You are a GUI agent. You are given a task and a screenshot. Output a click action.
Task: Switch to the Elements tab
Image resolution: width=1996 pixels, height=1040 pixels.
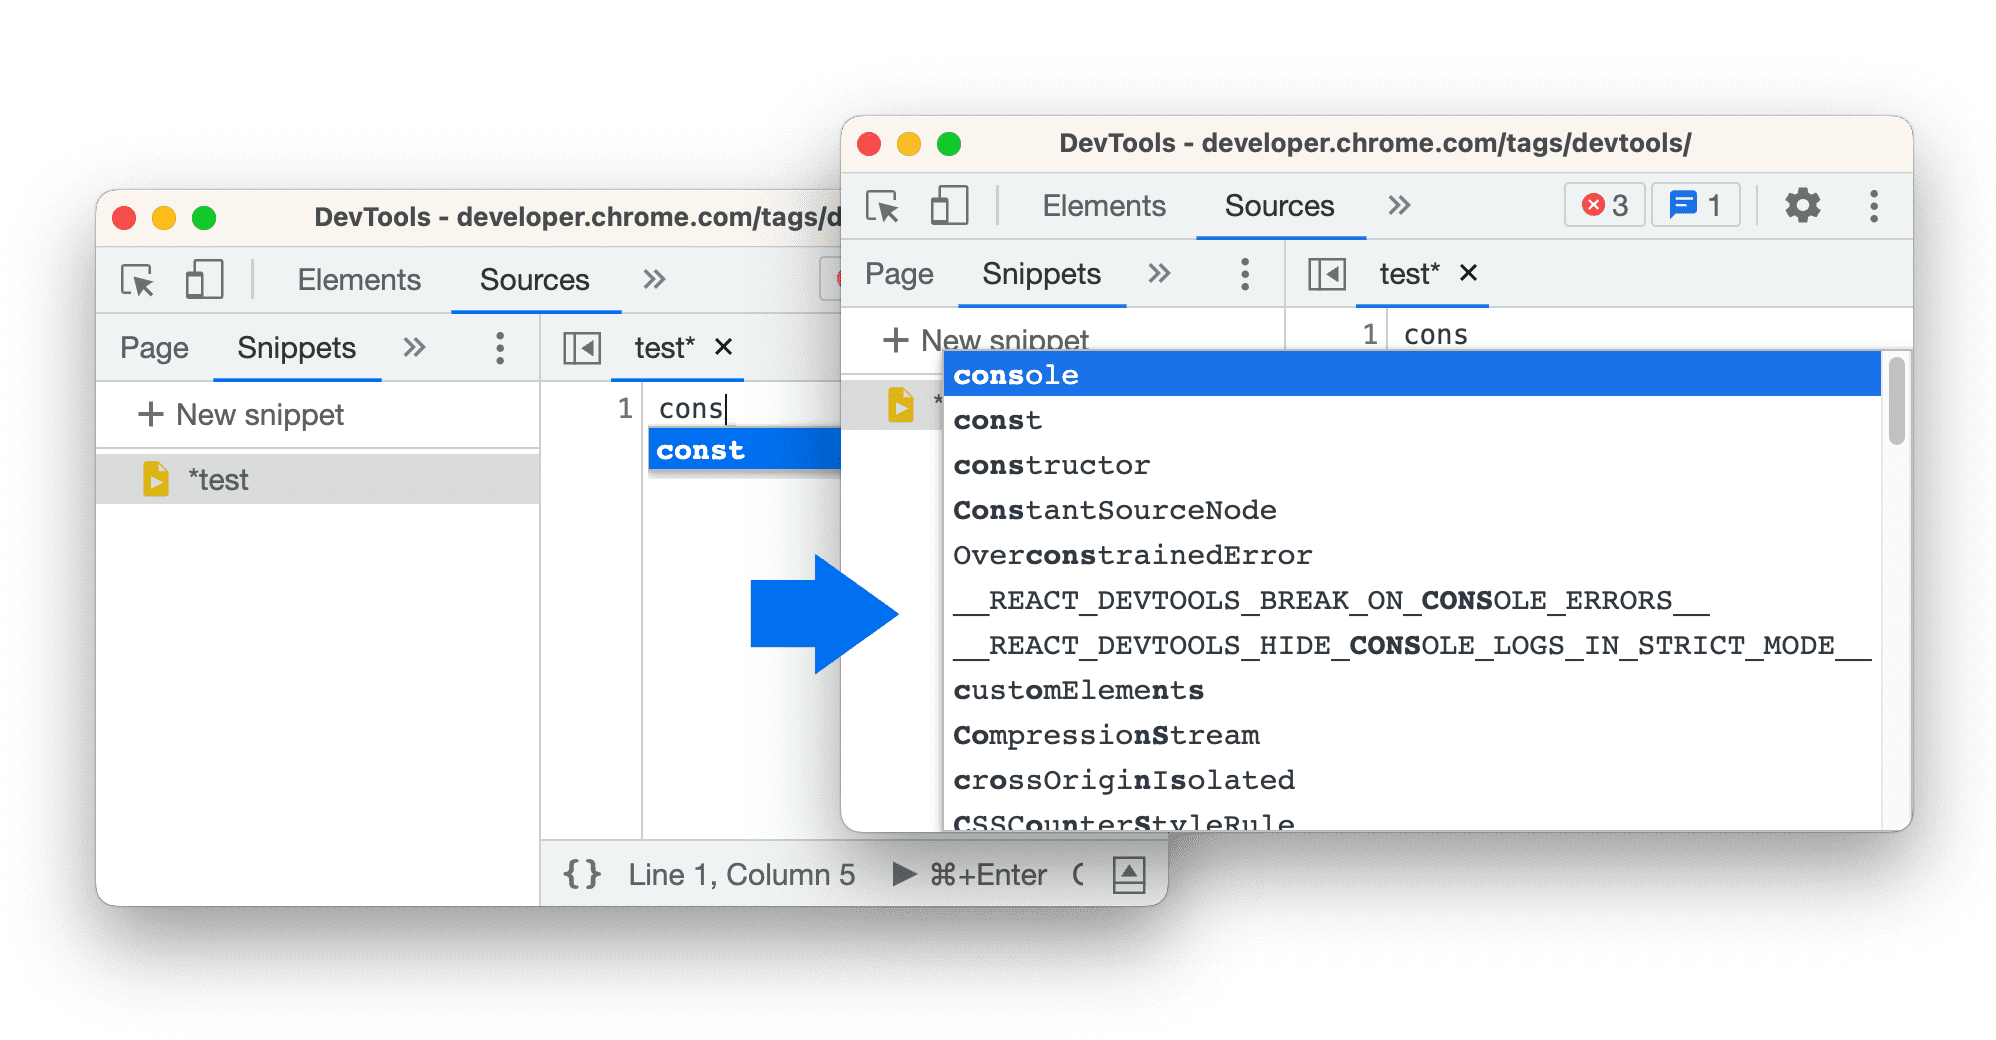1103,206
